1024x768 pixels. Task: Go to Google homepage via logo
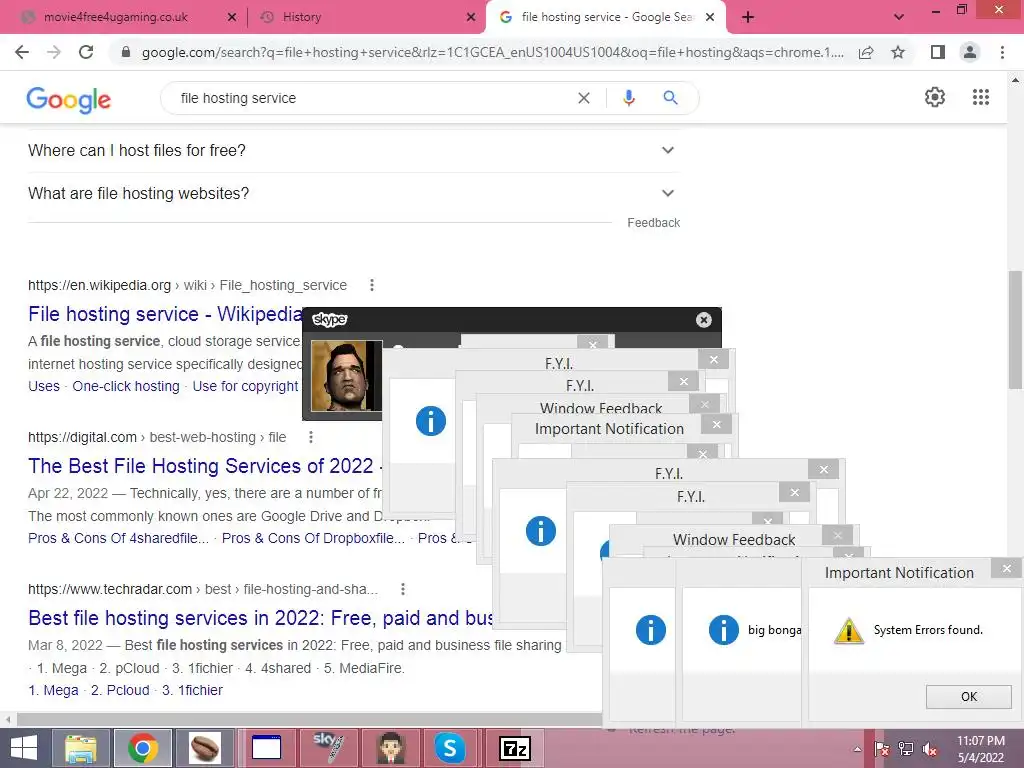pos(69,99)
